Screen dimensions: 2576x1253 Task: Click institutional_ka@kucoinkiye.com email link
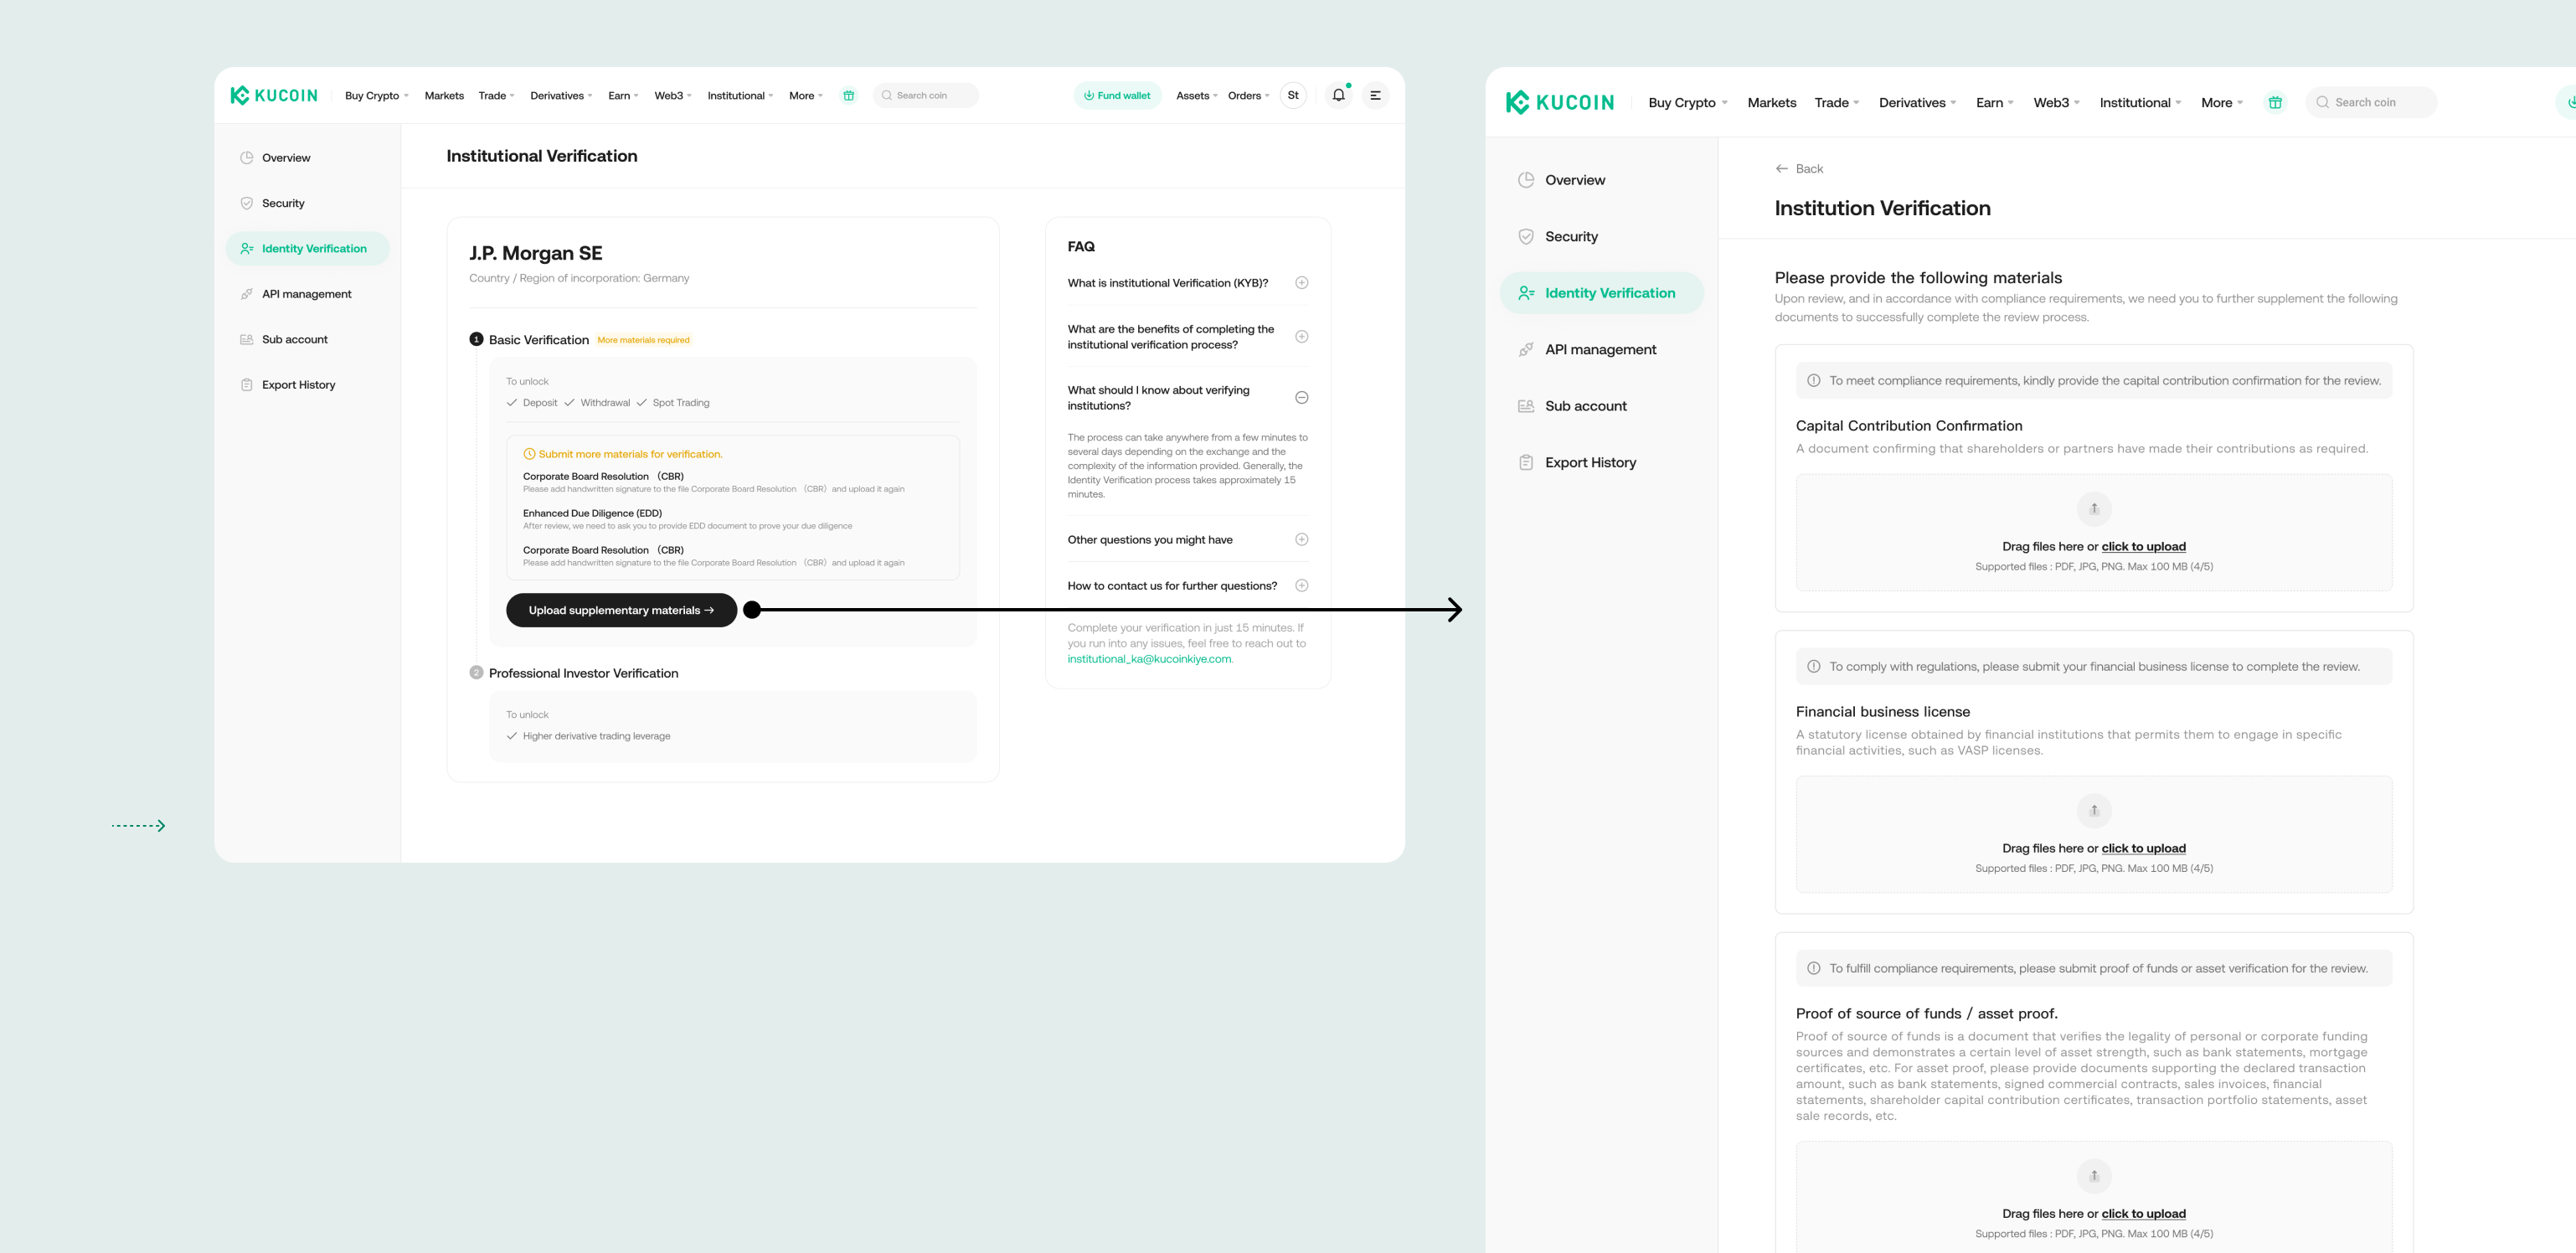[1150, 659]
